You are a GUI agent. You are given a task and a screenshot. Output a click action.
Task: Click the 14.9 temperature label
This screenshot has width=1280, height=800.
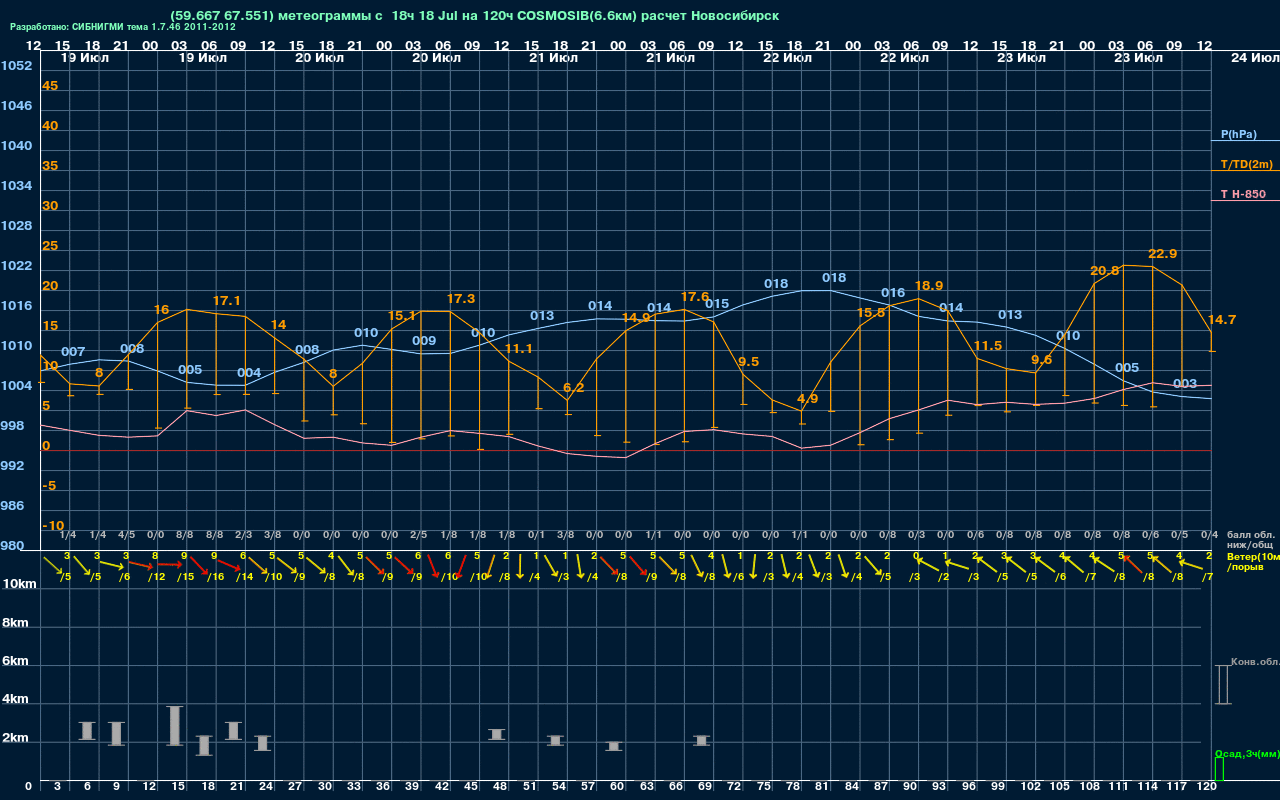pyautogui.click(x=636, y=317)
